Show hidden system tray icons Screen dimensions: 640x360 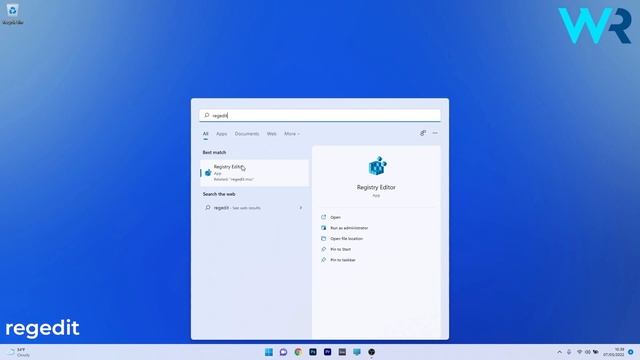click(x=559, y=352)
